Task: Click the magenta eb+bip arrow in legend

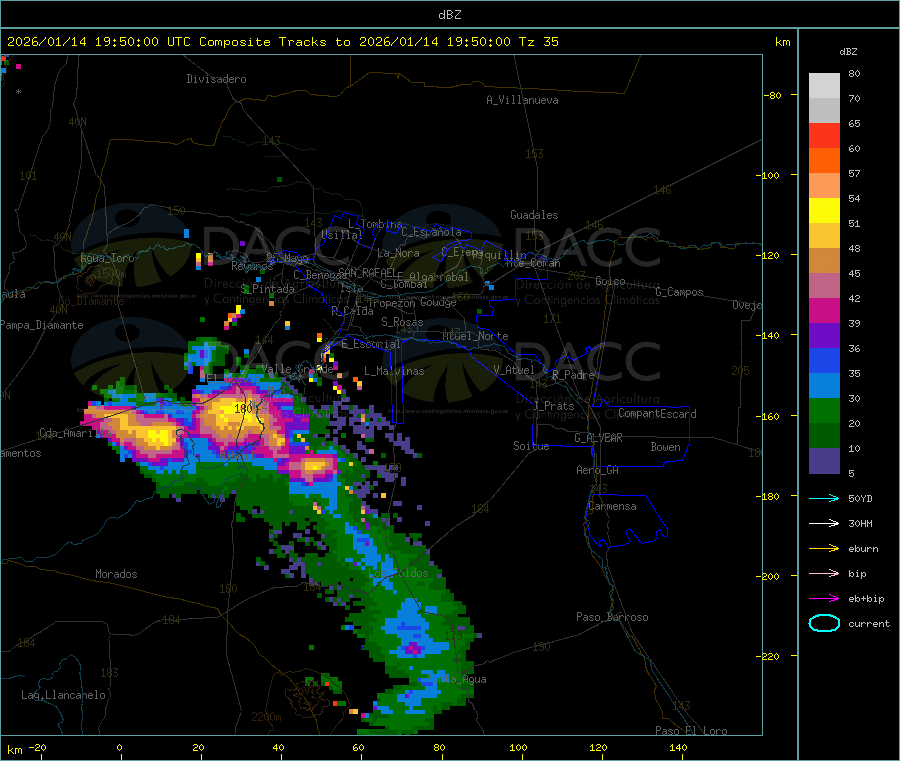Action: (824, 599)
